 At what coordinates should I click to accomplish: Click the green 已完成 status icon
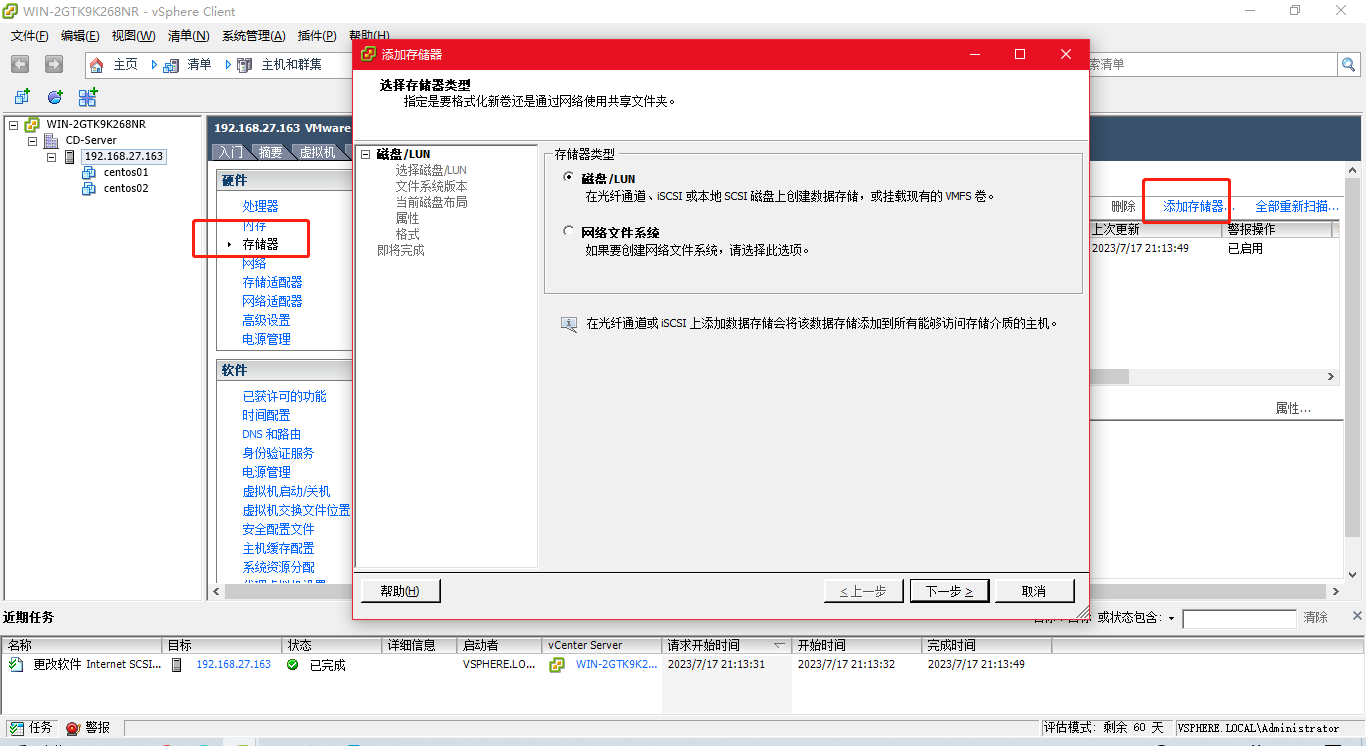(x=292, y=664)
